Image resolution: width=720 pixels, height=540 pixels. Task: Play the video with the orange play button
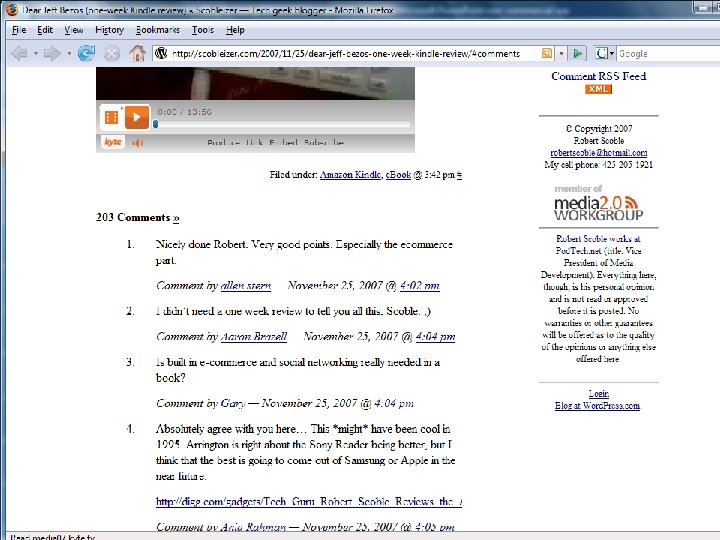point(137,117)
